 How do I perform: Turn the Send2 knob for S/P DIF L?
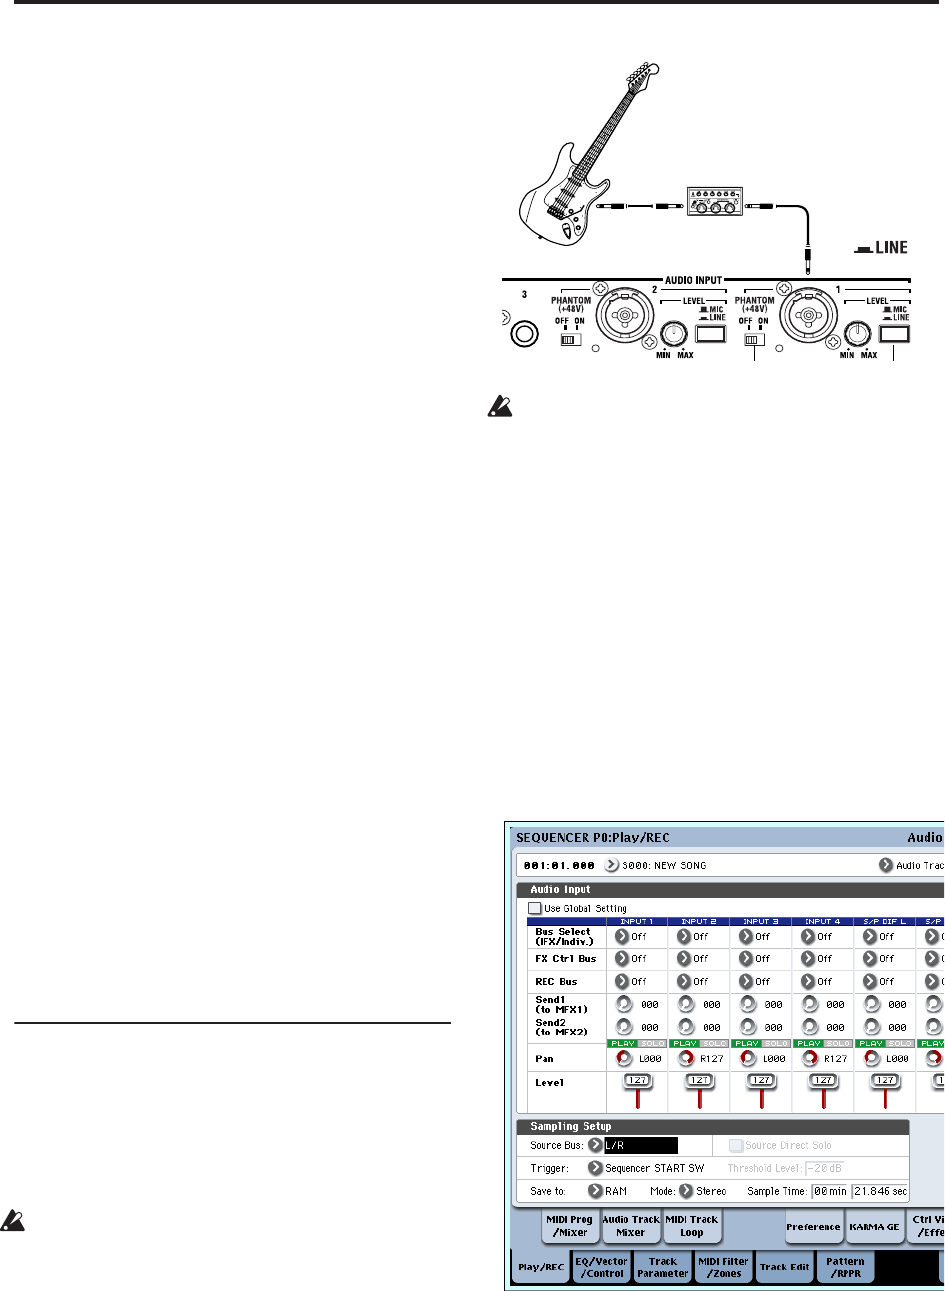(872, 1027)
